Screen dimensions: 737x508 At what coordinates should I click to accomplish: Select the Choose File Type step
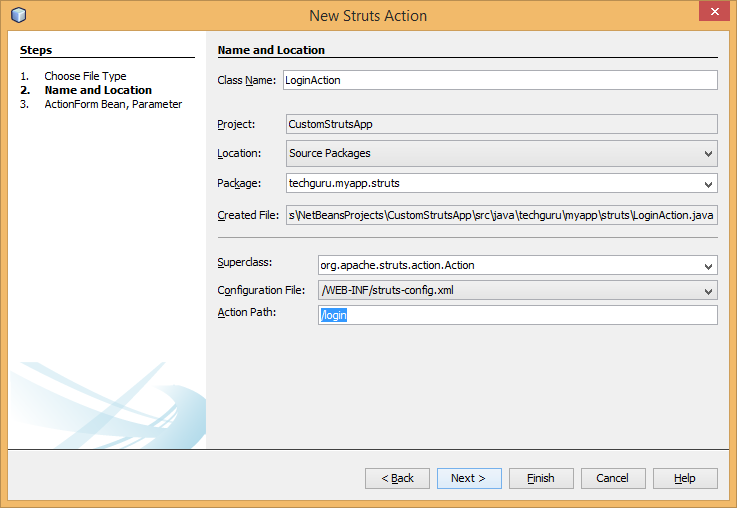[x=85, y=76]
